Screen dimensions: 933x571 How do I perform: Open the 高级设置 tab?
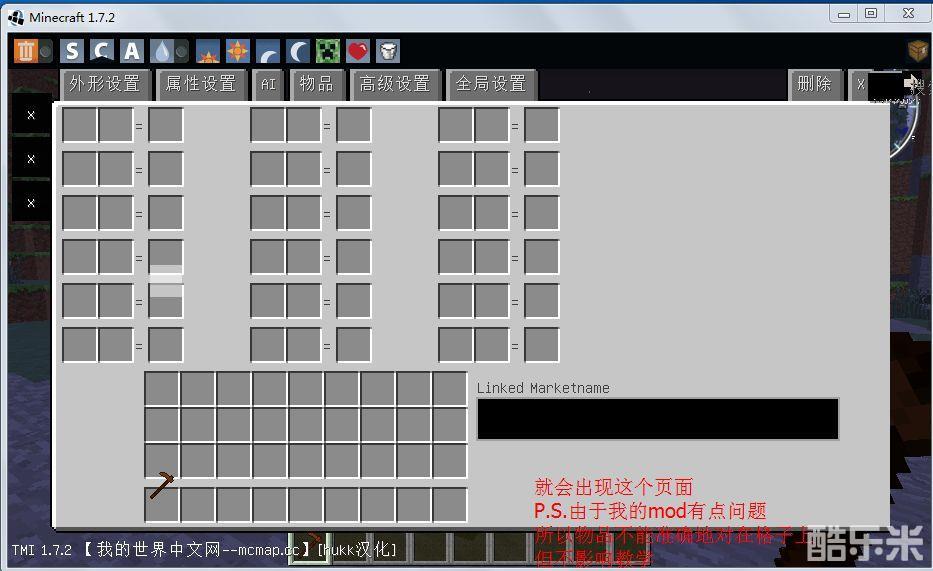(x=395, y=84)
